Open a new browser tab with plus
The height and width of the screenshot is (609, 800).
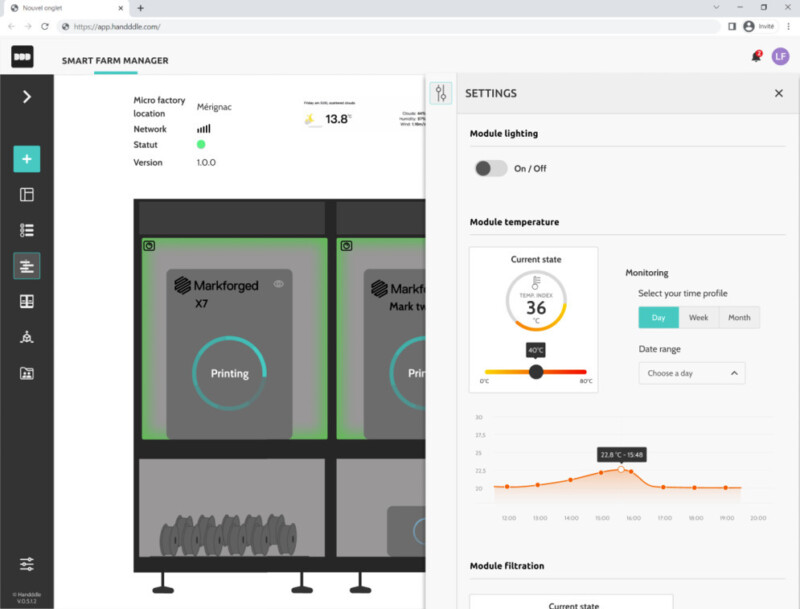(x=140, y=8)
